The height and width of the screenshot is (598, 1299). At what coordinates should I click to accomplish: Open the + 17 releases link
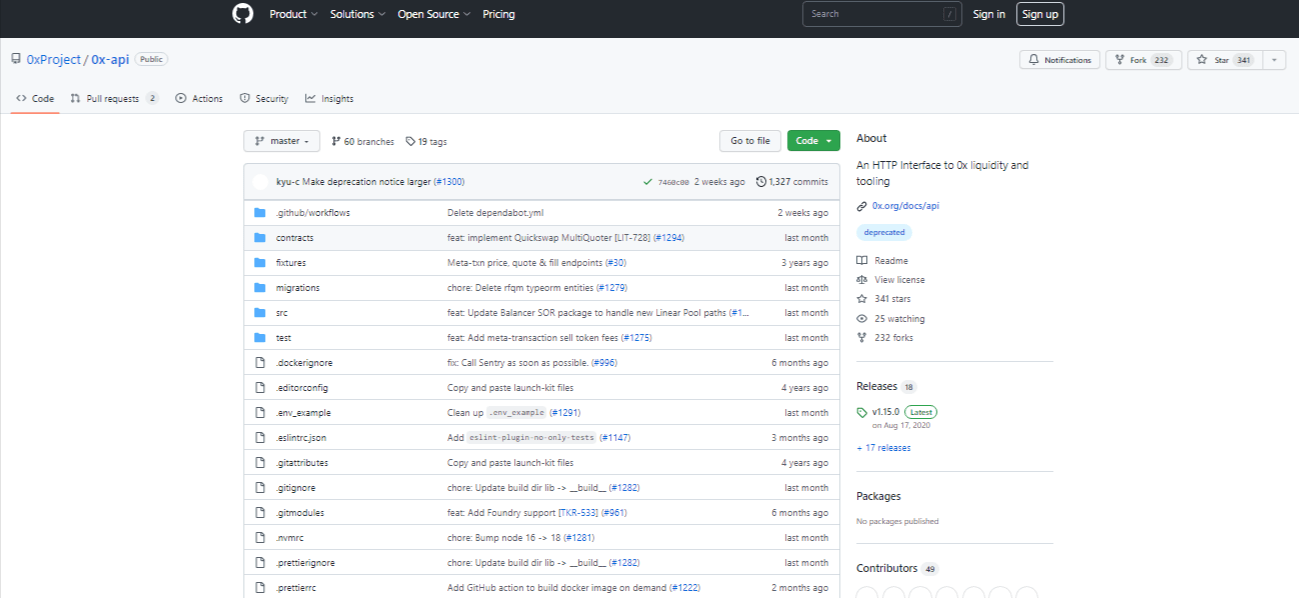(884, 448)
